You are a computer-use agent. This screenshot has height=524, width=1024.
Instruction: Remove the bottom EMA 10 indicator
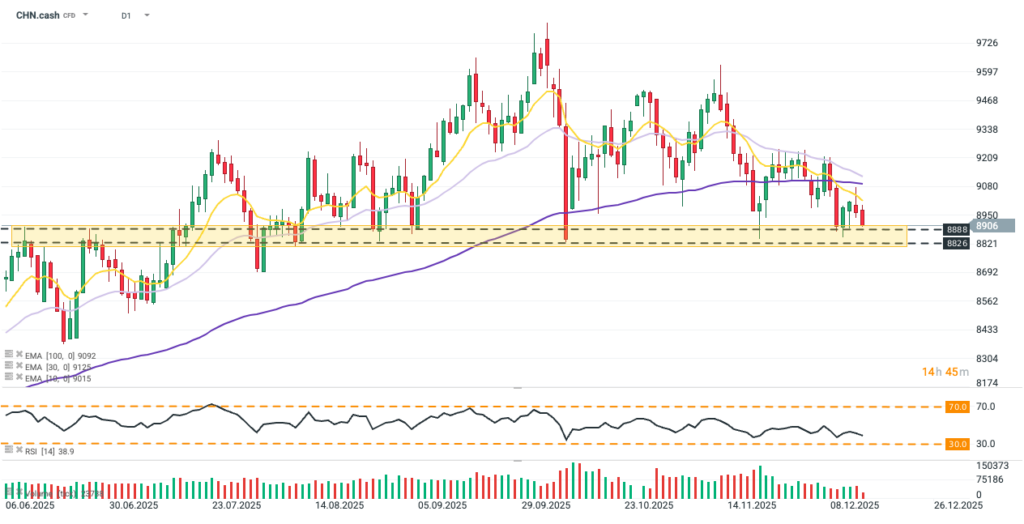[x=20, y=377]
